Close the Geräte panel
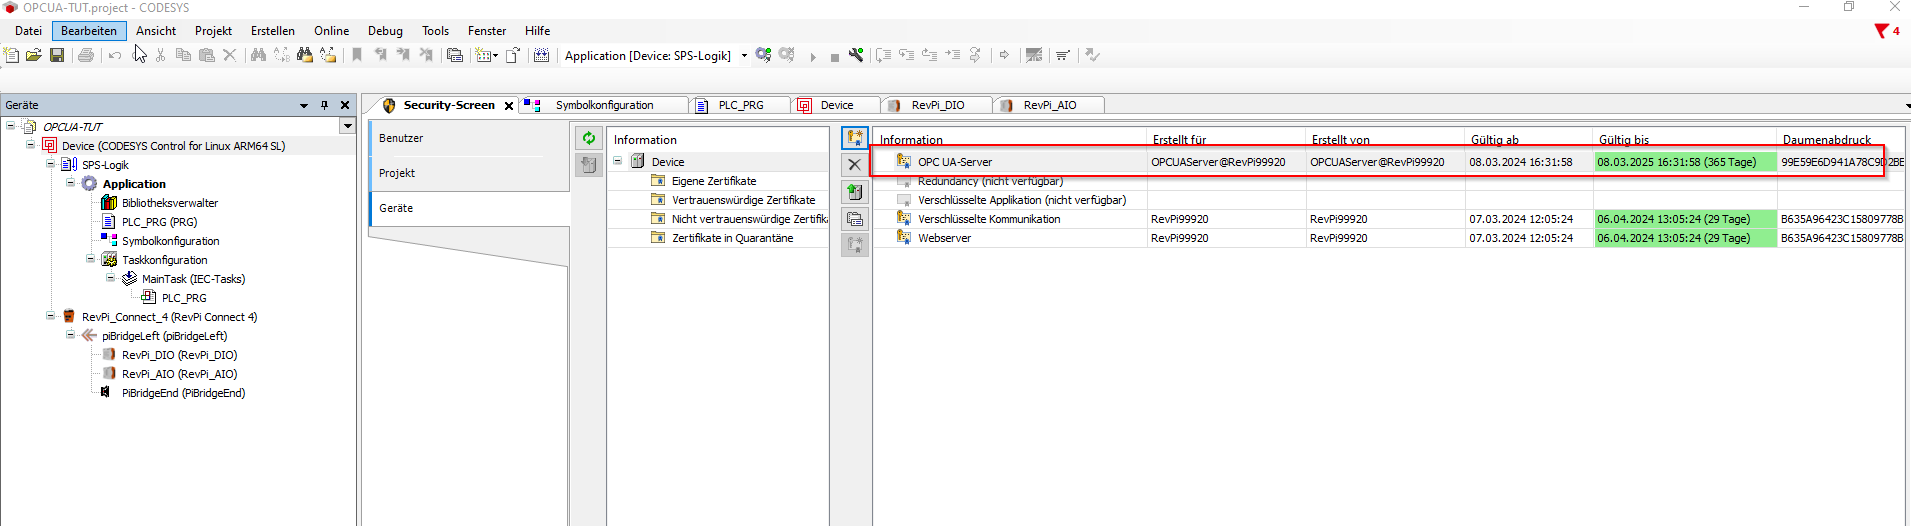Viewport: 1911px width, 526px height. 345,105
